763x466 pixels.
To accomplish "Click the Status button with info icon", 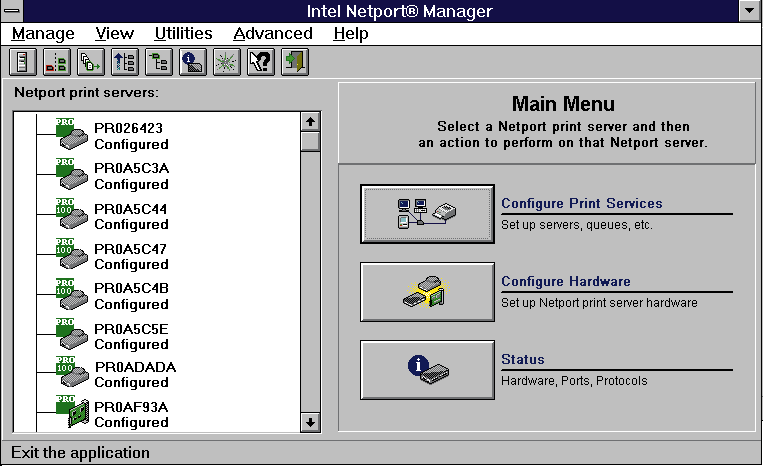I will (x=427, y=370).
